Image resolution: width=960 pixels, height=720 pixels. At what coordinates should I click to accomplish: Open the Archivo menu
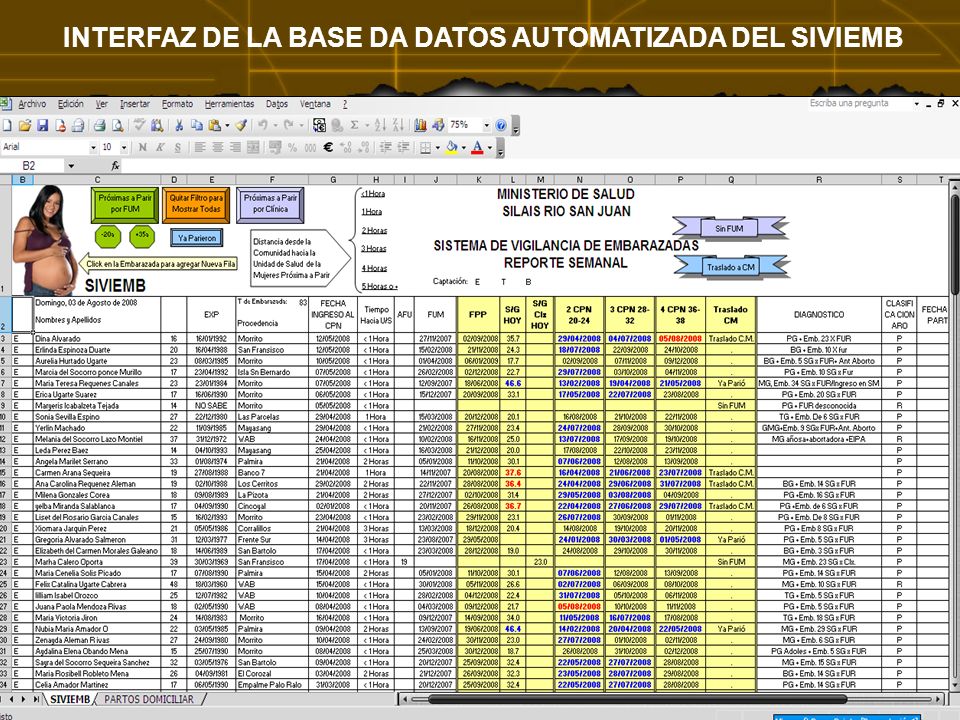pos(32,104)
